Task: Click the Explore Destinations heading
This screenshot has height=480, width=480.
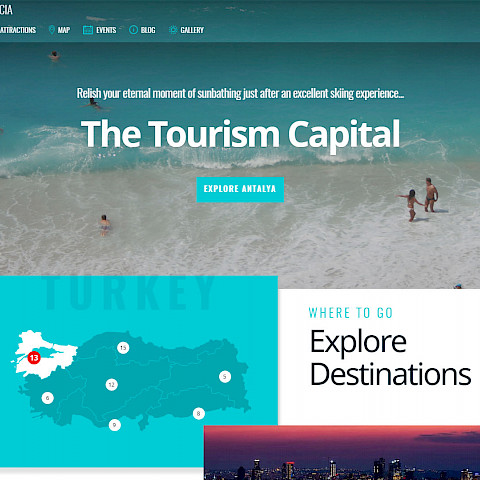Action: pyautogui.click(x=391, y=358)
